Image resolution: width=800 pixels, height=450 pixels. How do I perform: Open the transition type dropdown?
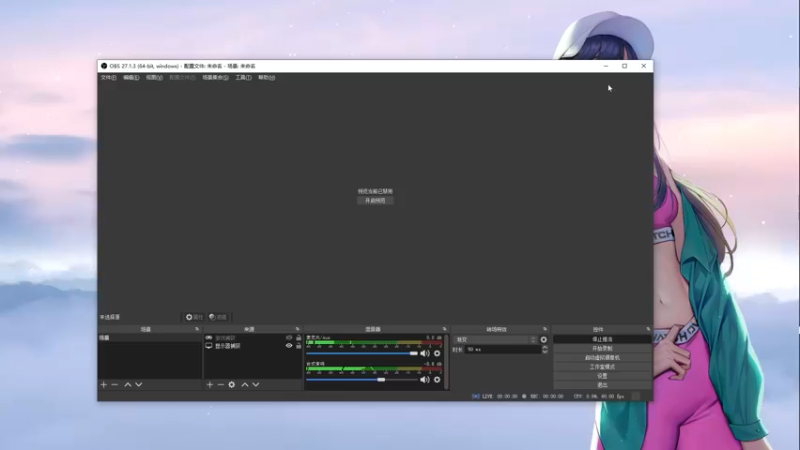(495, 340)
